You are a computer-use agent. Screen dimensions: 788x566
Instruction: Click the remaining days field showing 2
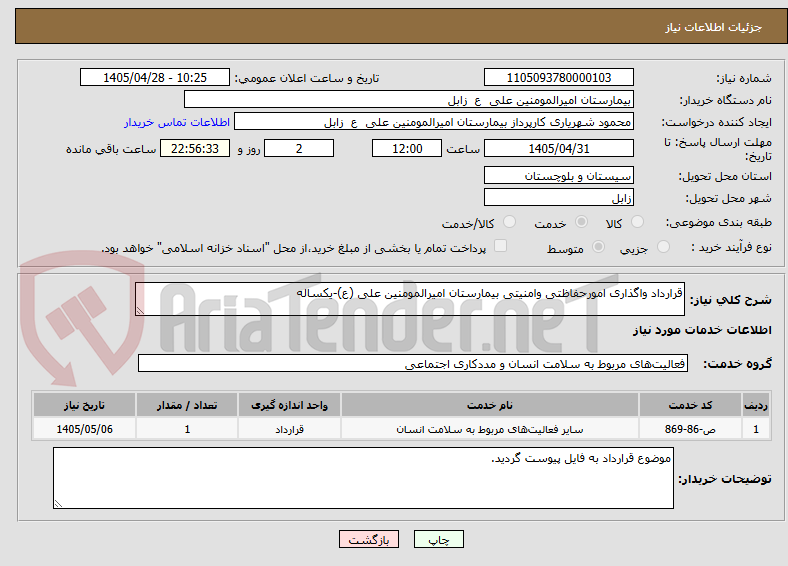299,148
